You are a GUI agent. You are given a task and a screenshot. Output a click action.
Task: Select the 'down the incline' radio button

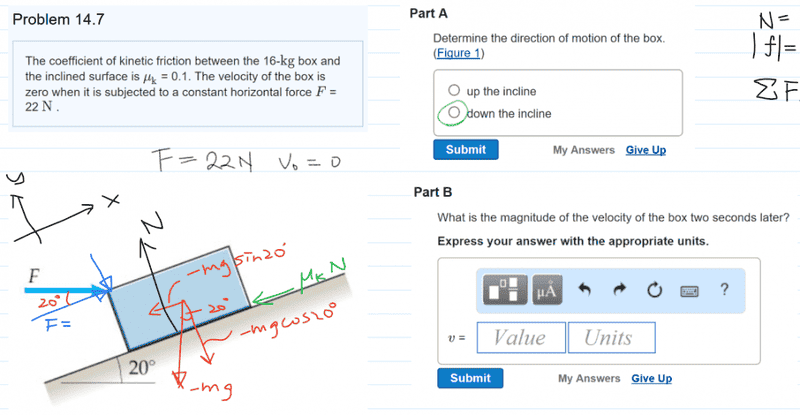coord(454,112)
